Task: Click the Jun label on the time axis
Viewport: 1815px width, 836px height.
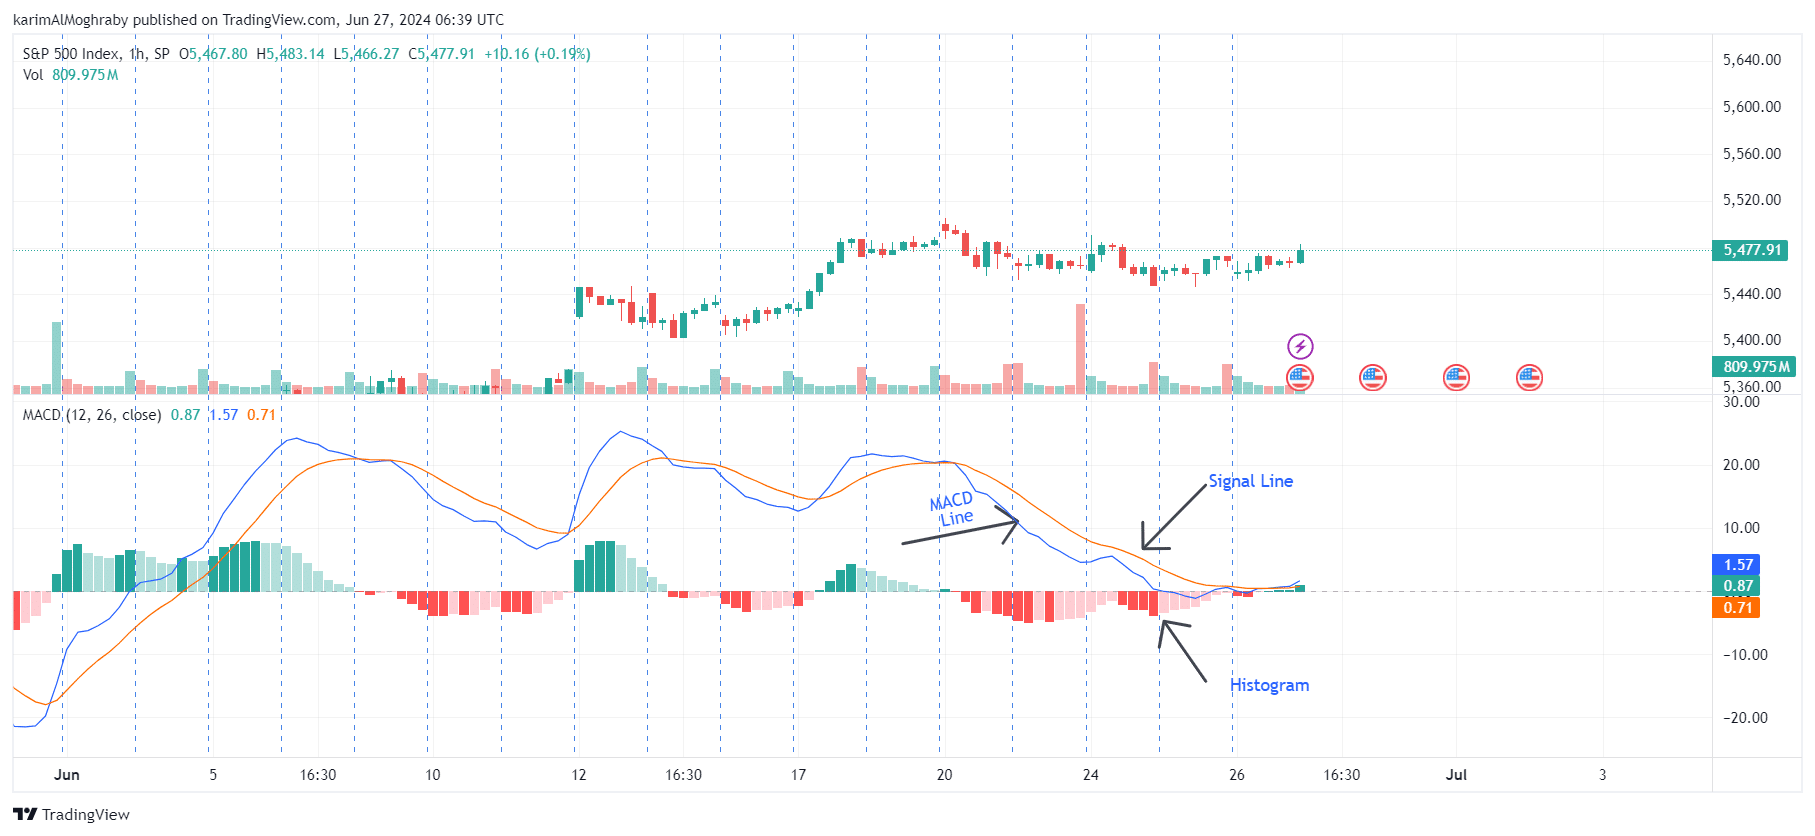Action: [67, 775]
